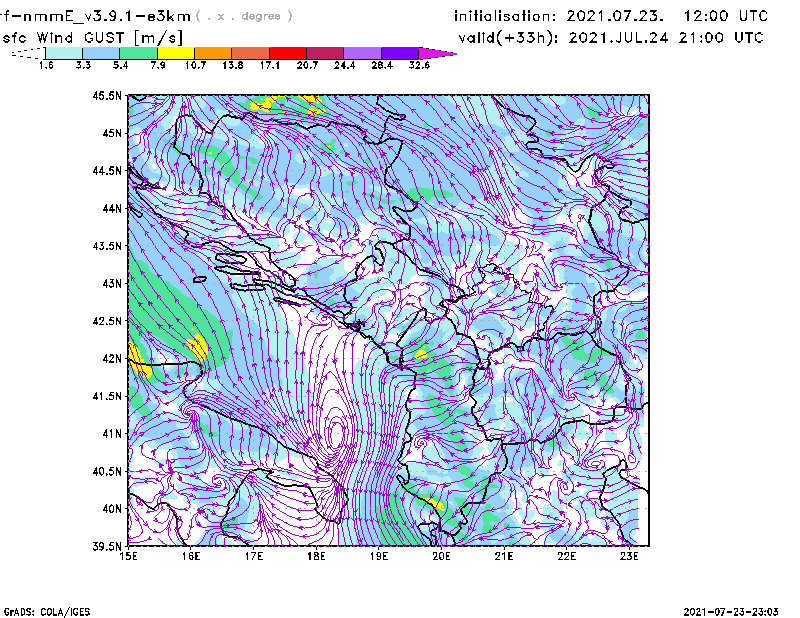The image size is (800, 618).
Task: Click the legend value '32.6'
Action: (x=419, y=65)
